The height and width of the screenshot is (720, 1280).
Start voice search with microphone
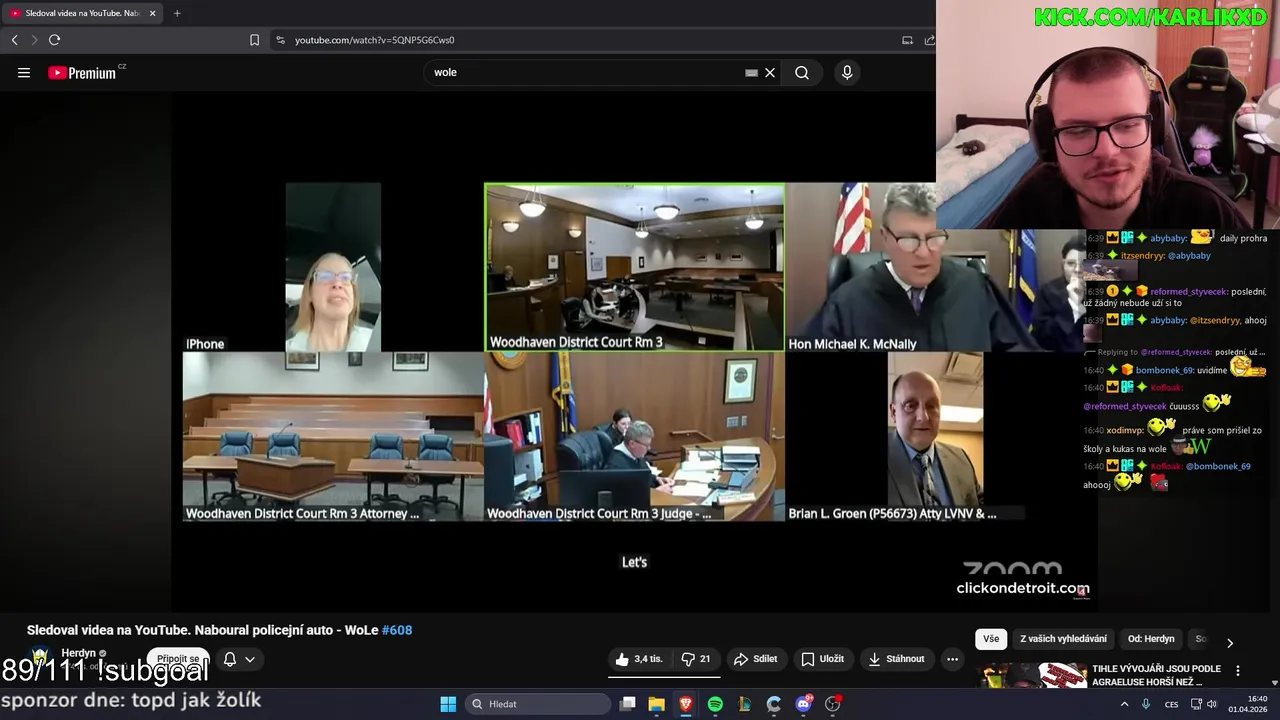(x=847, y=72)
